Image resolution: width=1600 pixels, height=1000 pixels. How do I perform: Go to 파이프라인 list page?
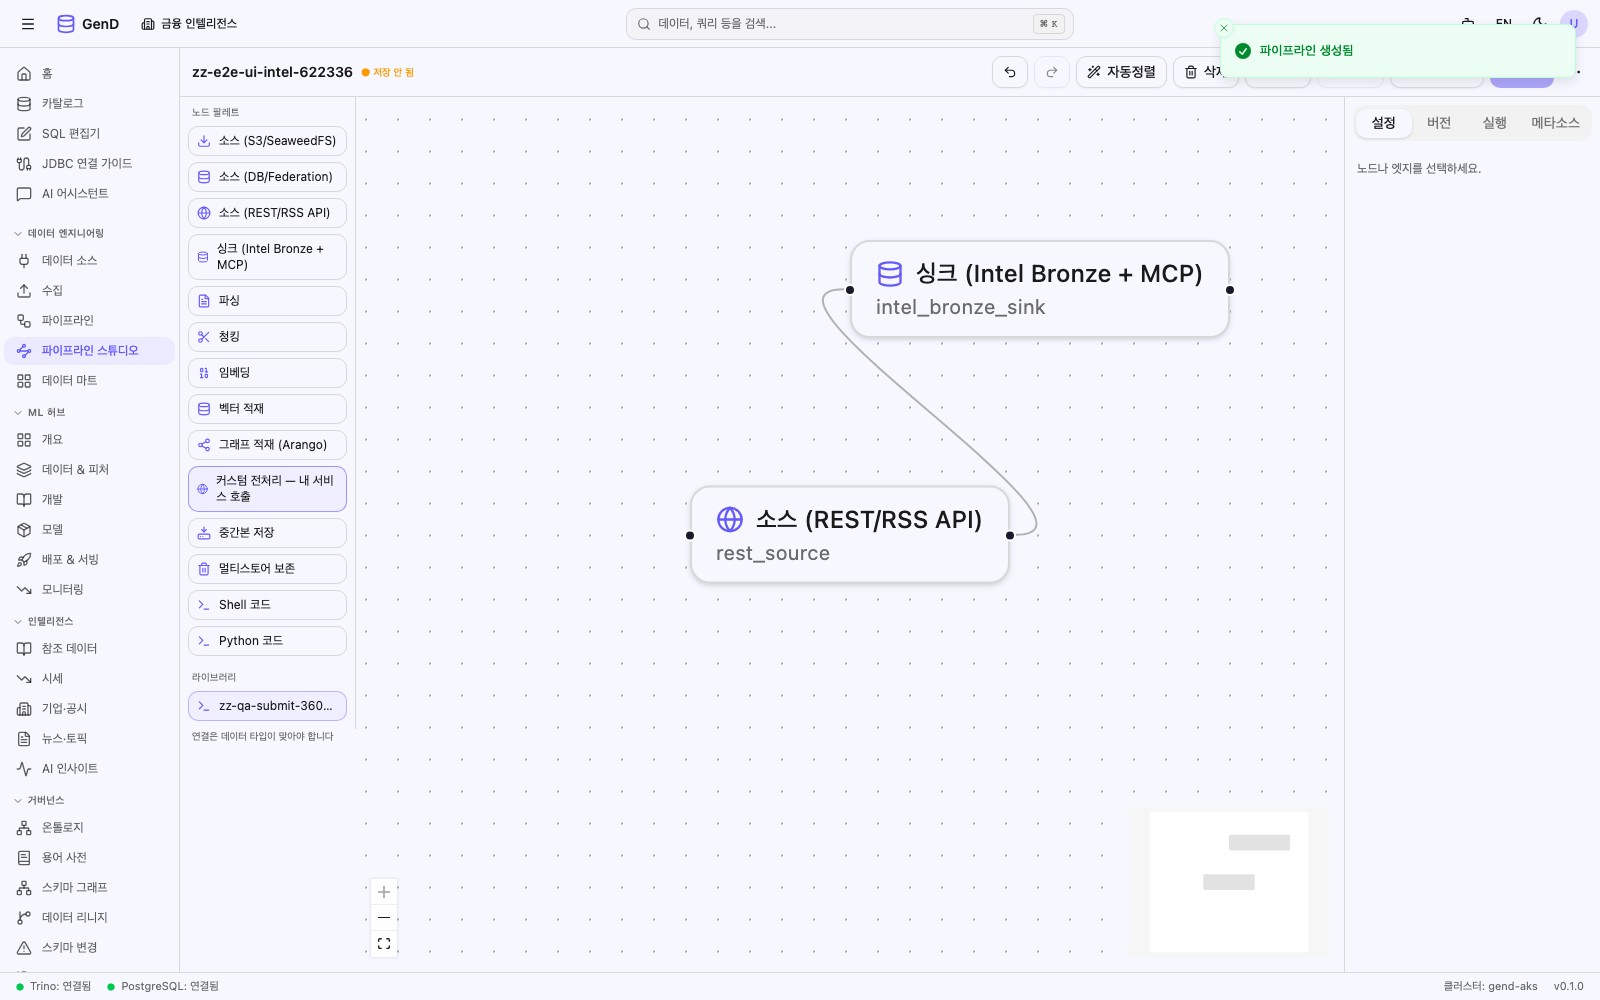90,321
